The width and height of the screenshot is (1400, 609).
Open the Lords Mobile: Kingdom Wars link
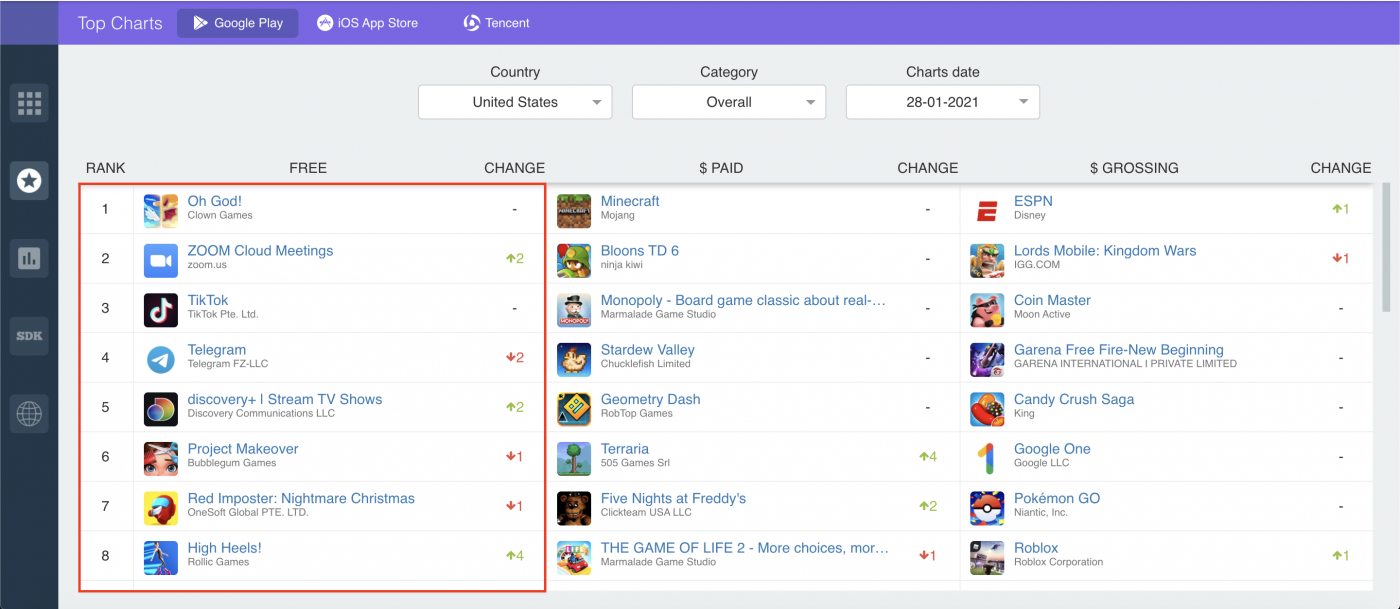point(1105,251)
